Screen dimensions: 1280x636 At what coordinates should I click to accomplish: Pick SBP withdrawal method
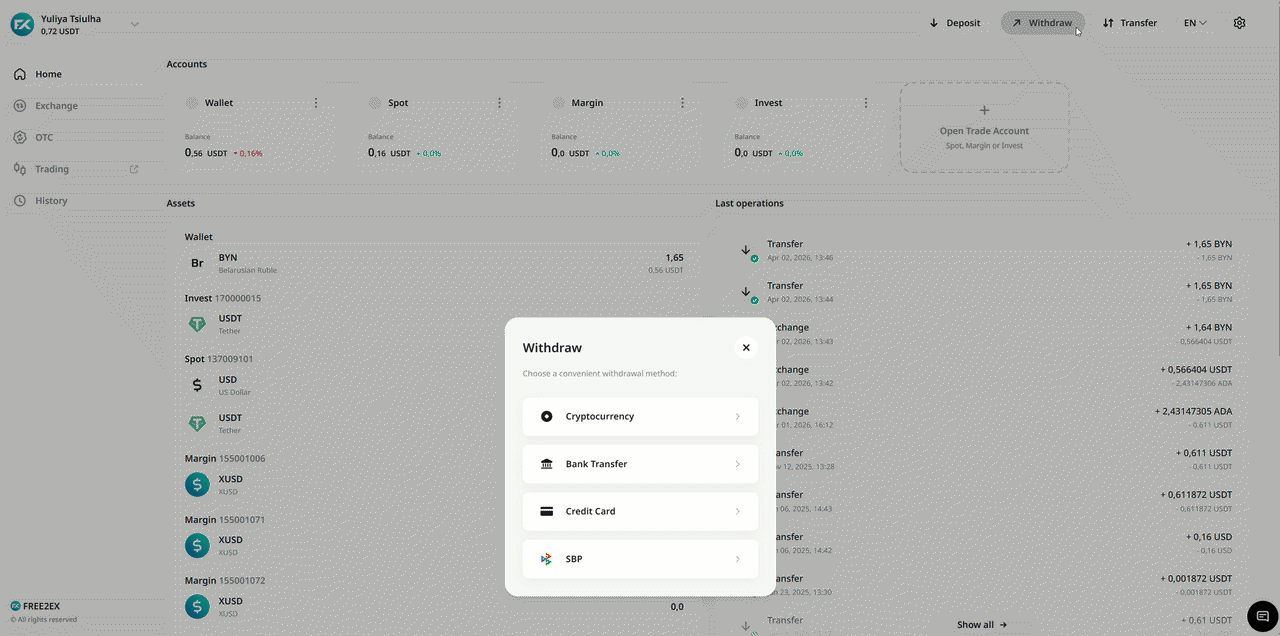tap(640, 559)
